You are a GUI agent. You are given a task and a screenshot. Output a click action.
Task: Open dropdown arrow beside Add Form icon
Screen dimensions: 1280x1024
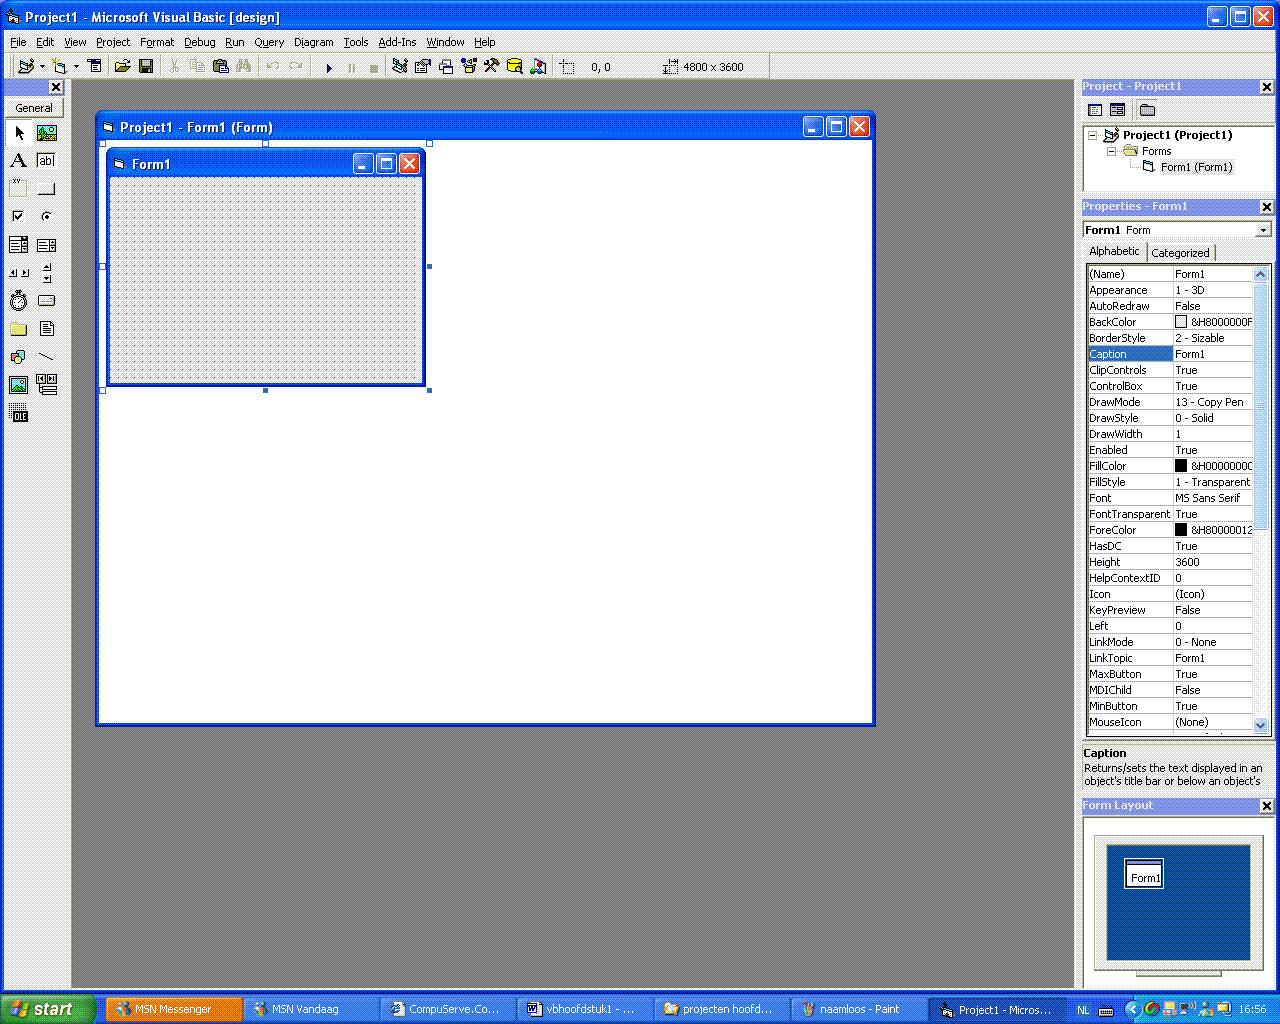76,67
